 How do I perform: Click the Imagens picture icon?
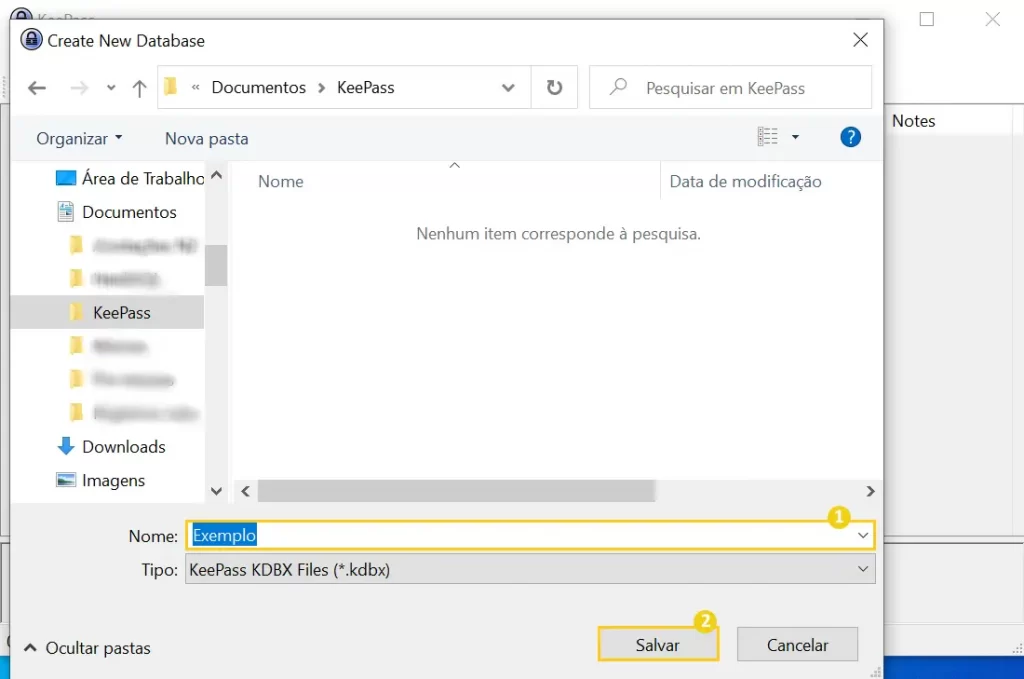pyautogui.click(x=66, y=480)
